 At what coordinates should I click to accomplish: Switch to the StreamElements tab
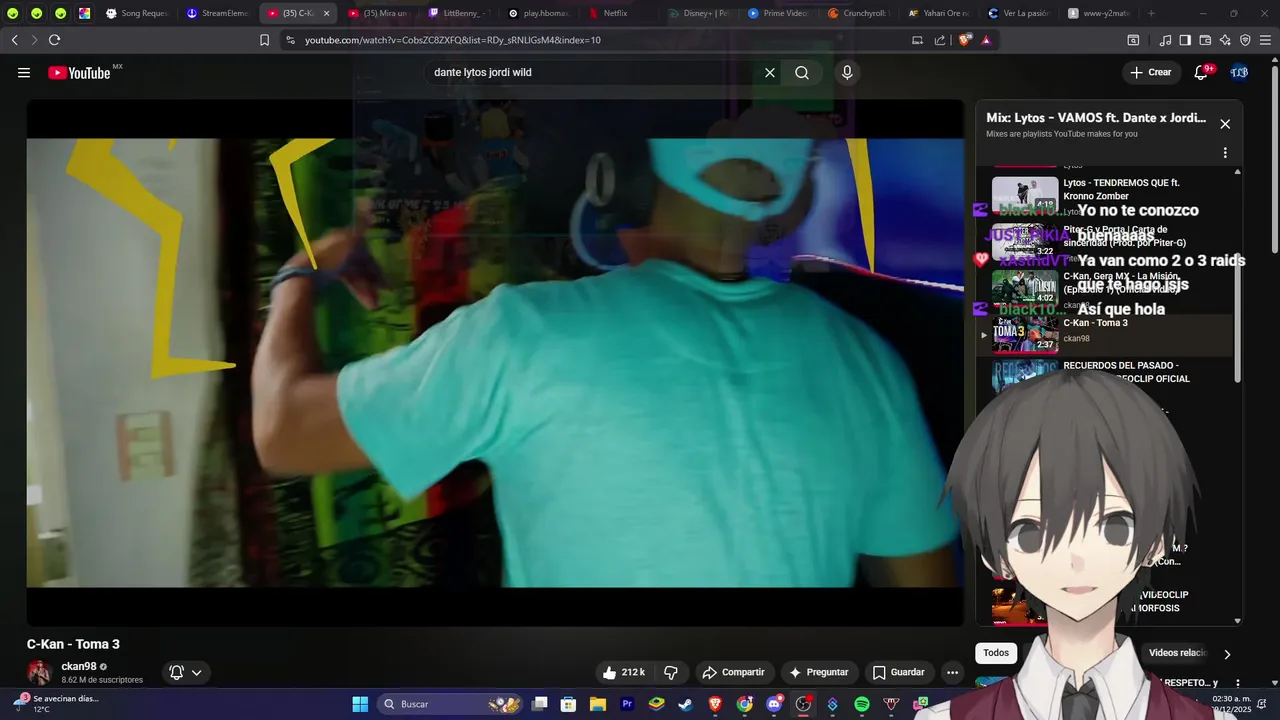click(x=218, y=13)
